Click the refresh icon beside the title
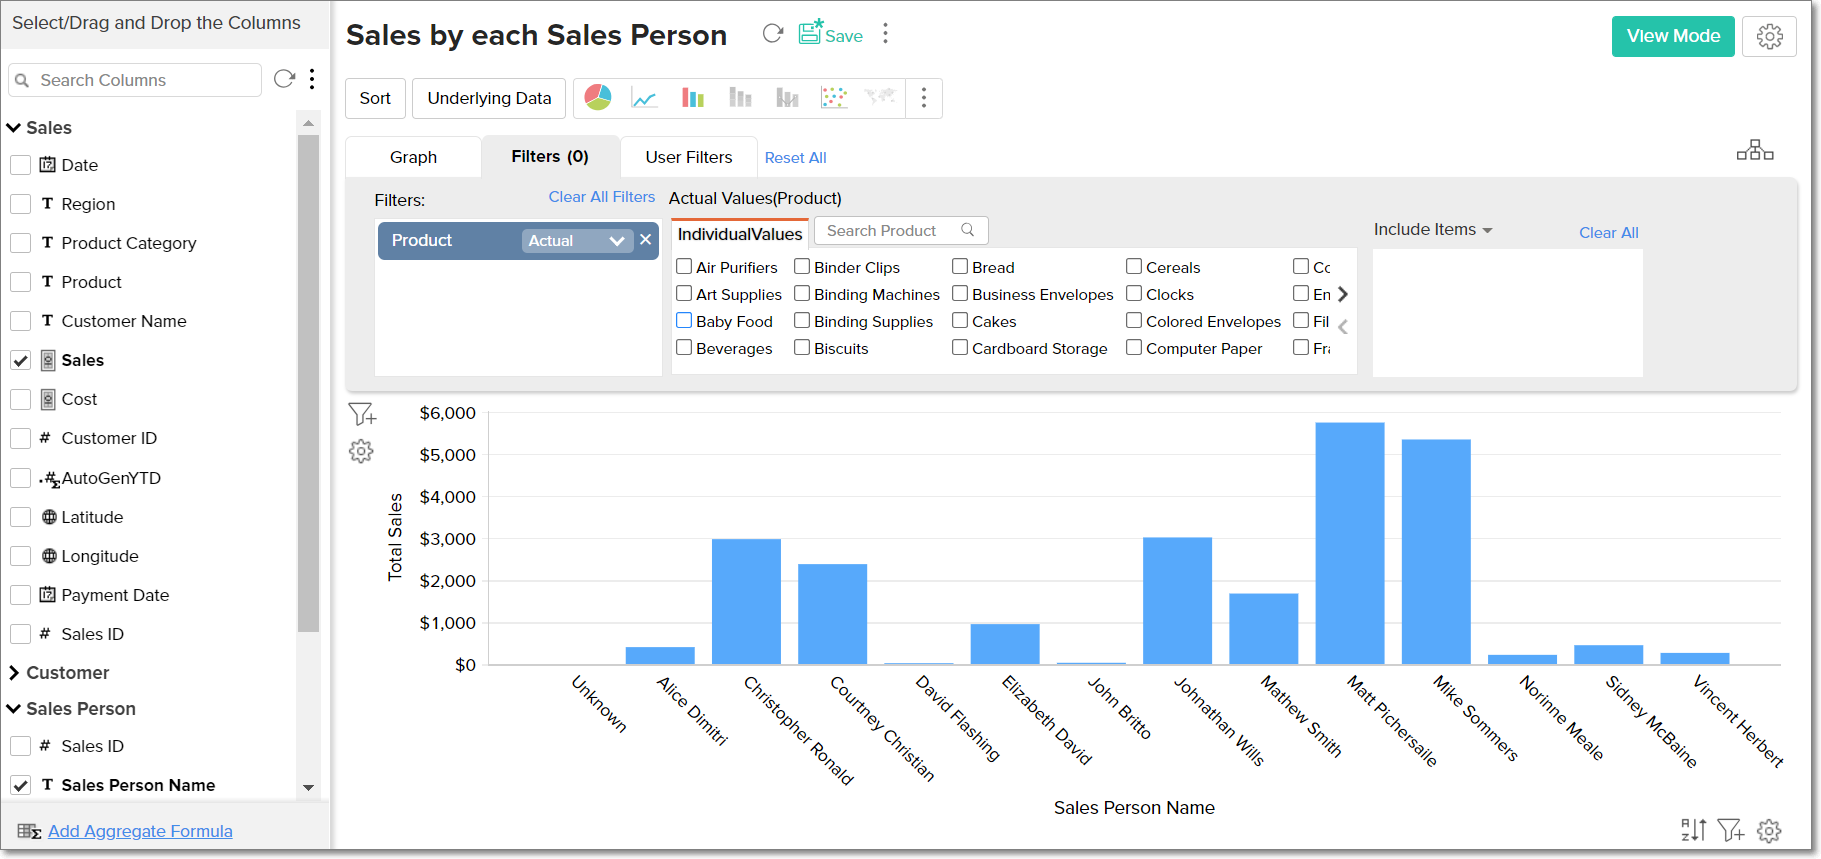This screenshot has height=859, width=1821. pos(772,34)
